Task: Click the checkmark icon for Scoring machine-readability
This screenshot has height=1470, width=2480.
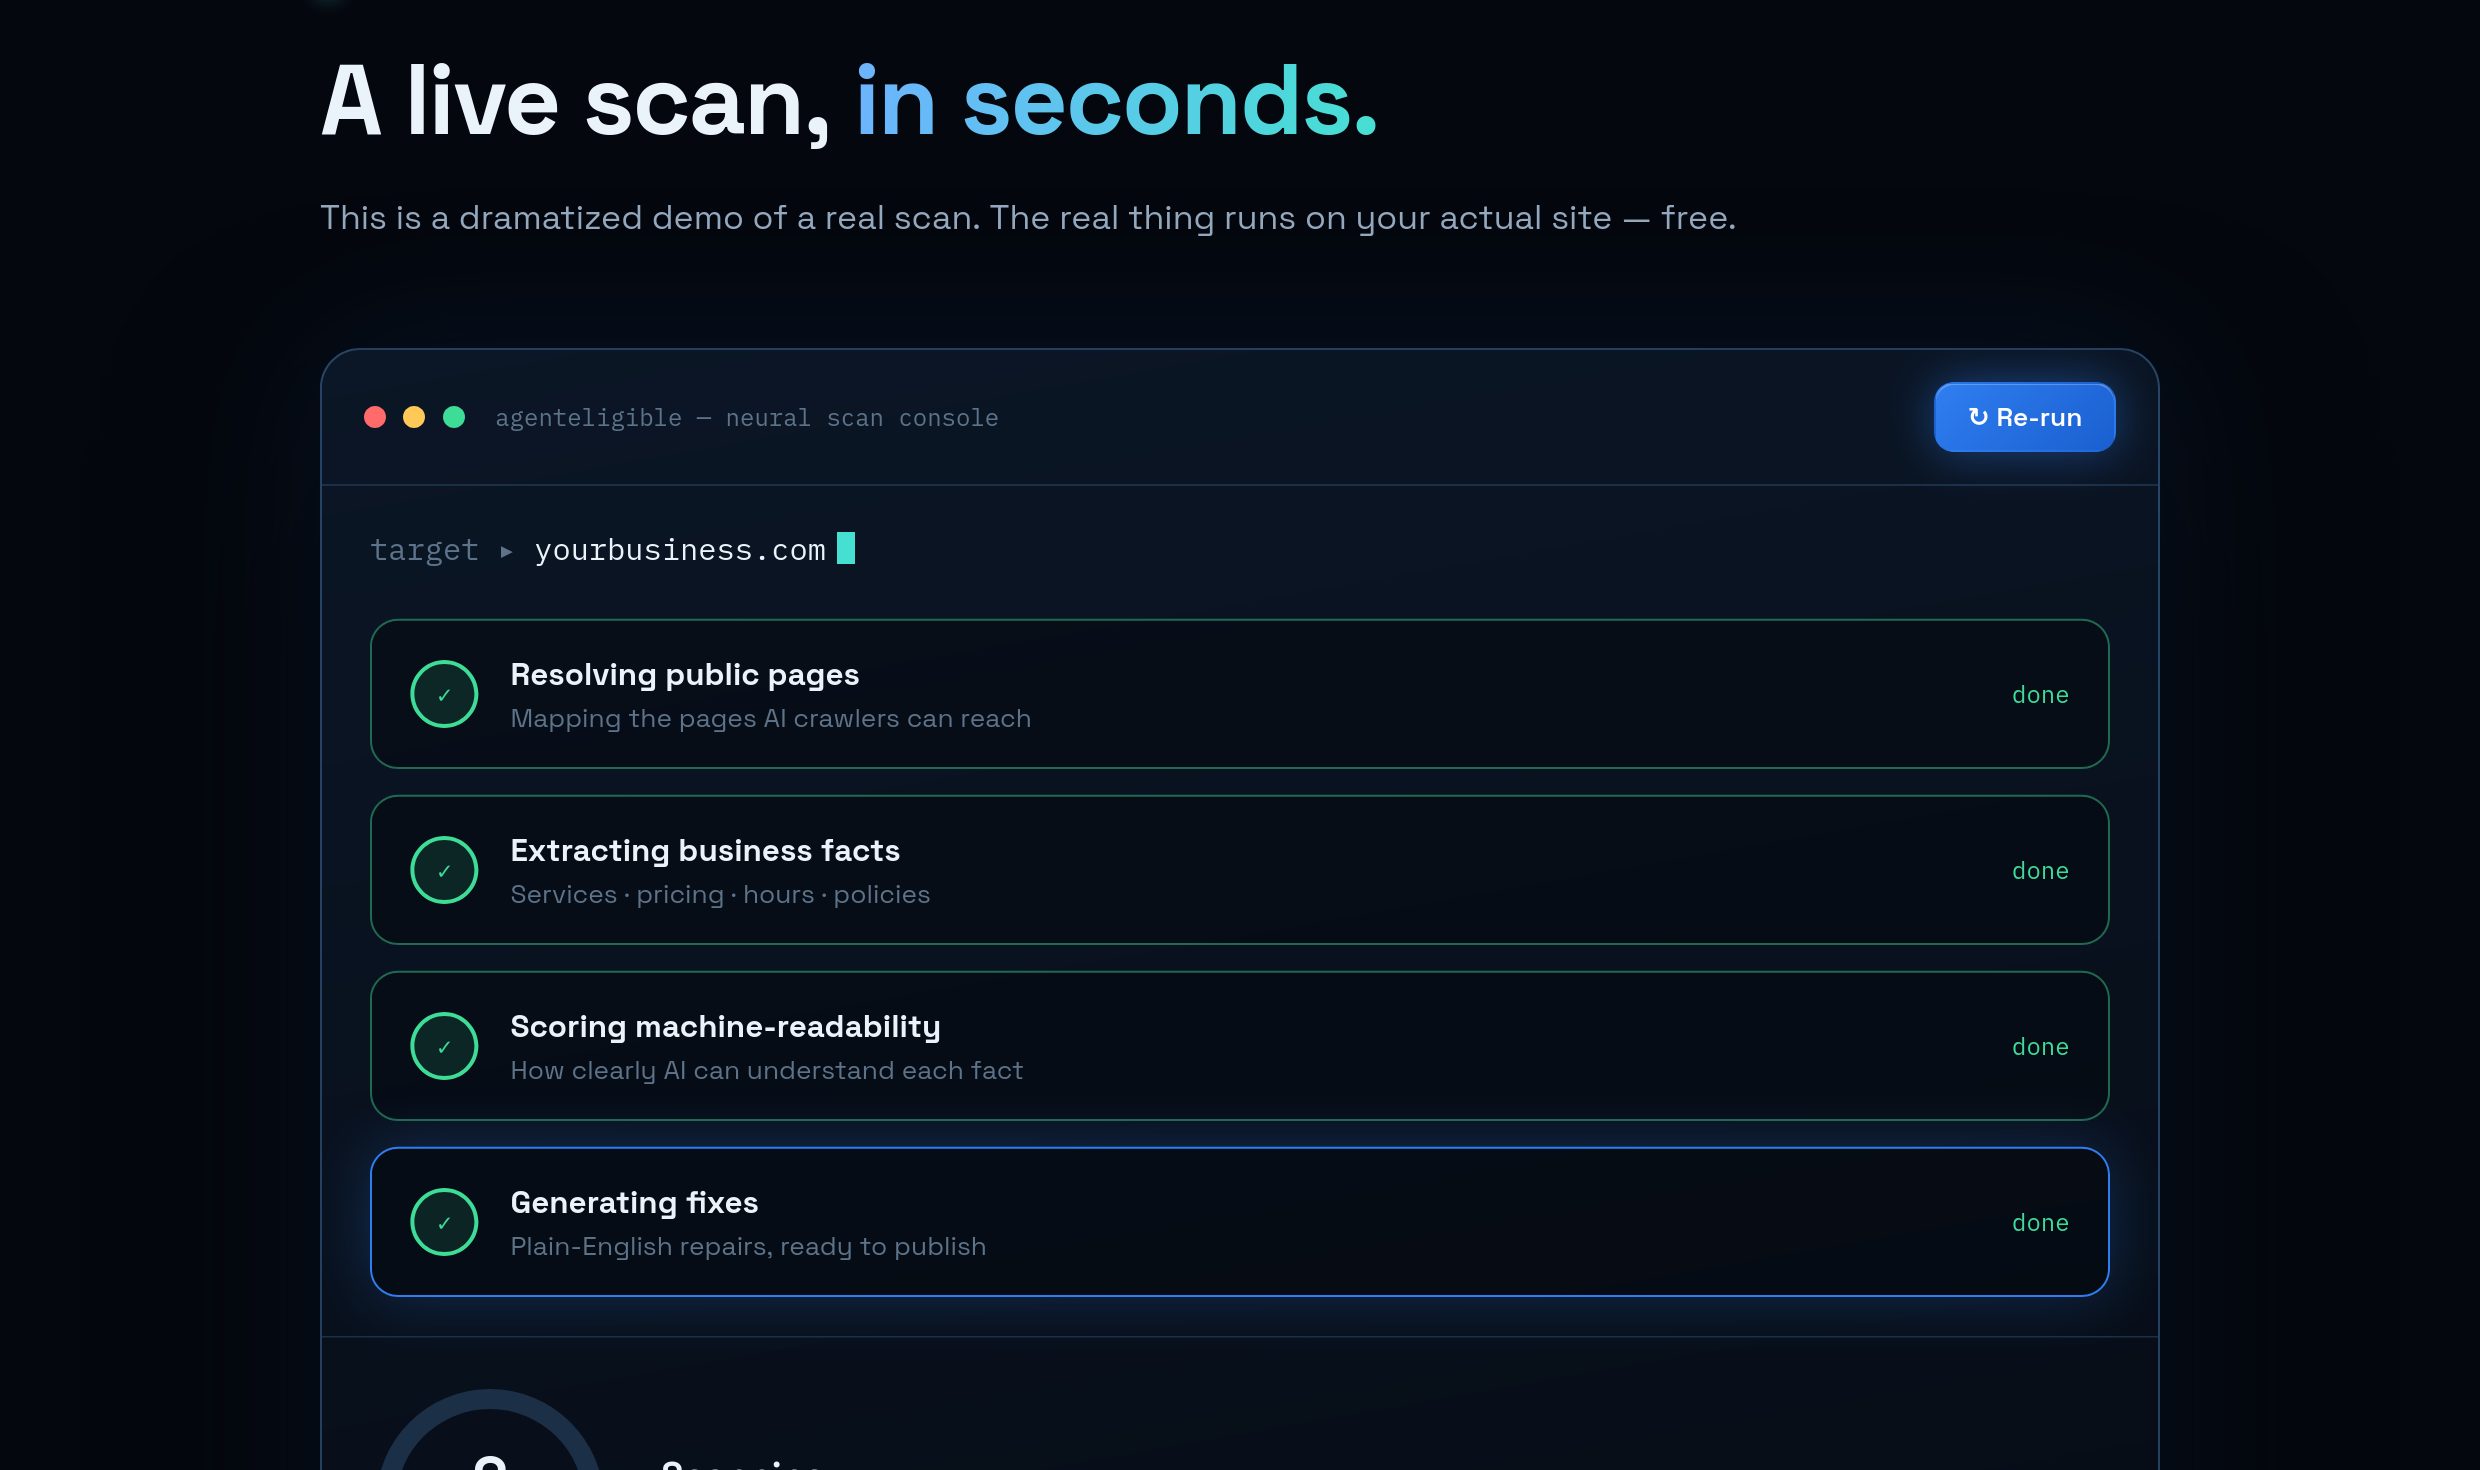Action: coord(444,1046)
